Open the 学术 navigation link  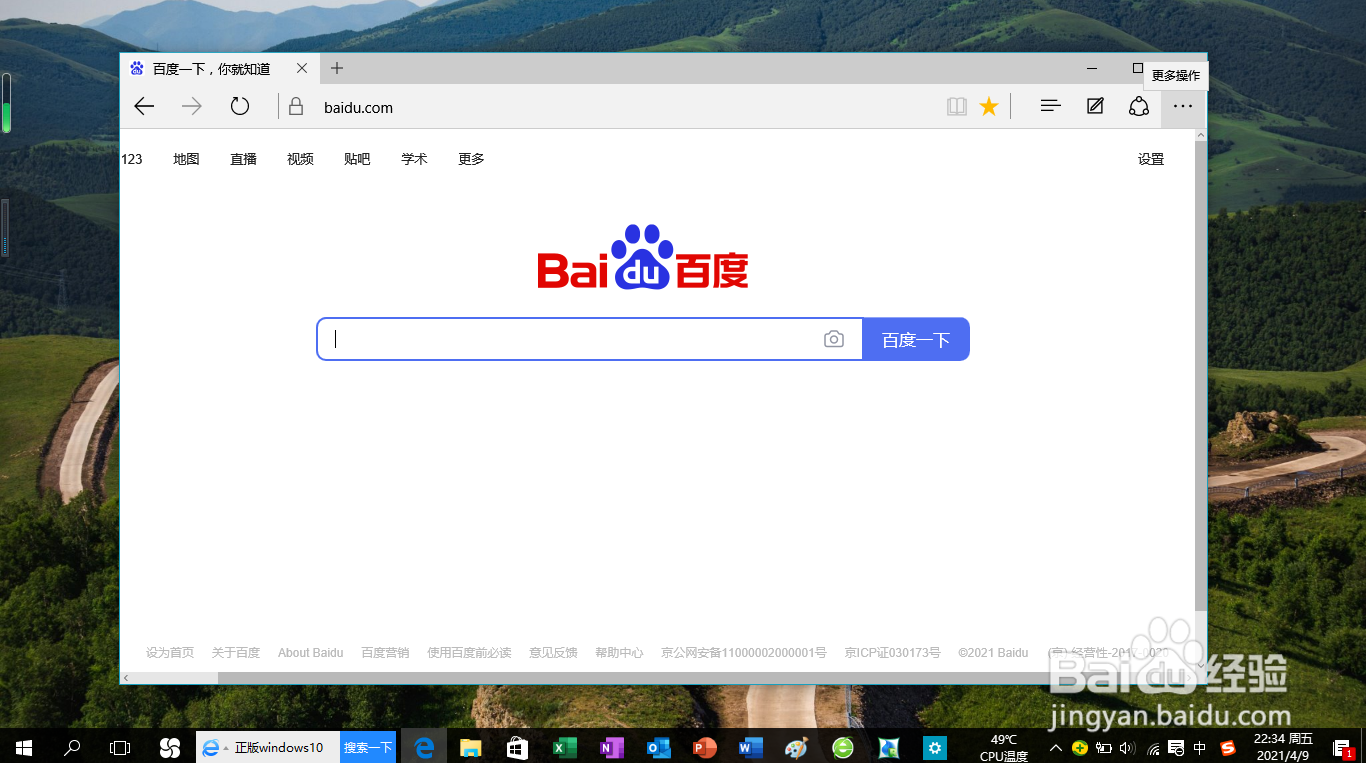click(x=414, y=159)
